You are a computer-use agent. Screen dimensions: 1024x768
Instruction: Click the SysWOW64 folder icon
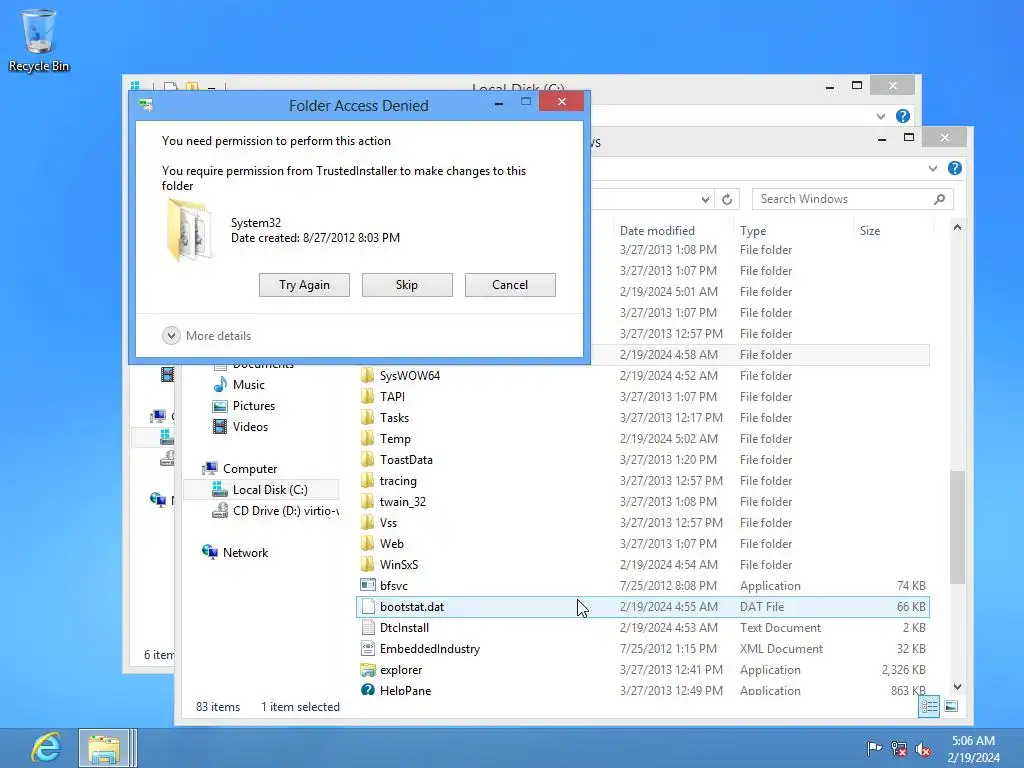[x=368, y=376]
